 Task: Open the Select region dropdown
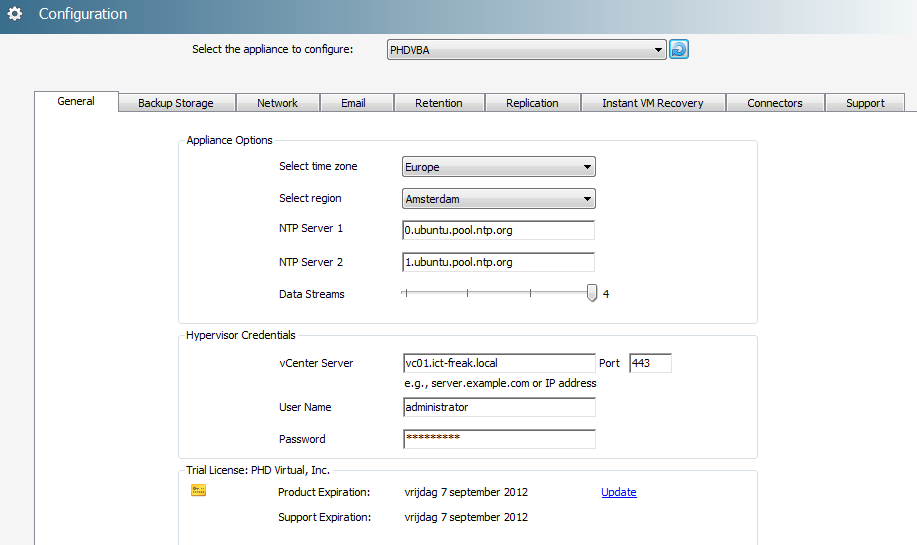click(x=498, y=199)
